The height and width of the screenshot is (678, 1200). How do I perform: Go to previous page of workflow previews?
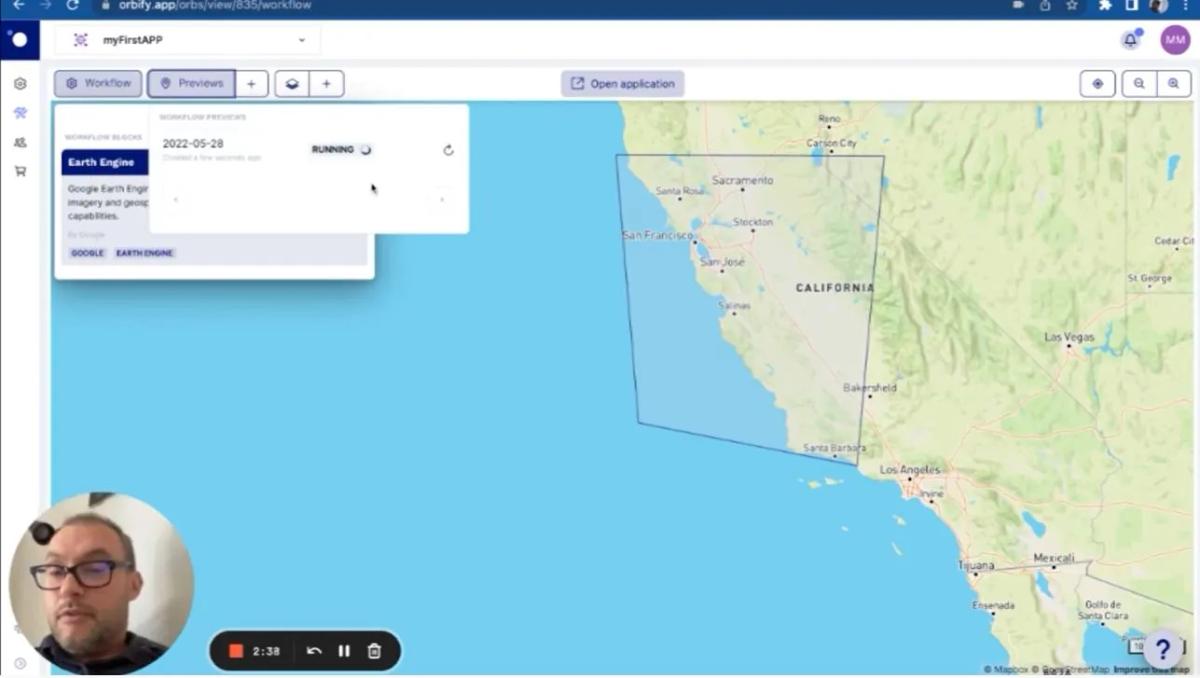coord(176,200)
